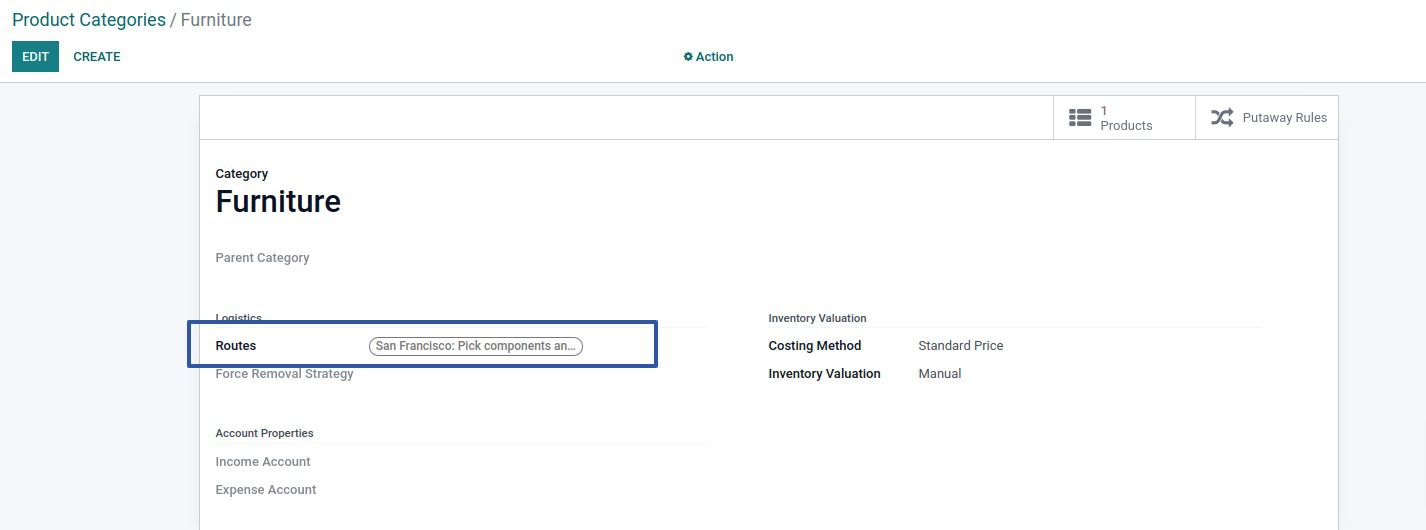This screenshot has height=530, width=1426.
Task: Click the Manual inventory valuation value
Action: pyautogui.click(x=939, y=374)
